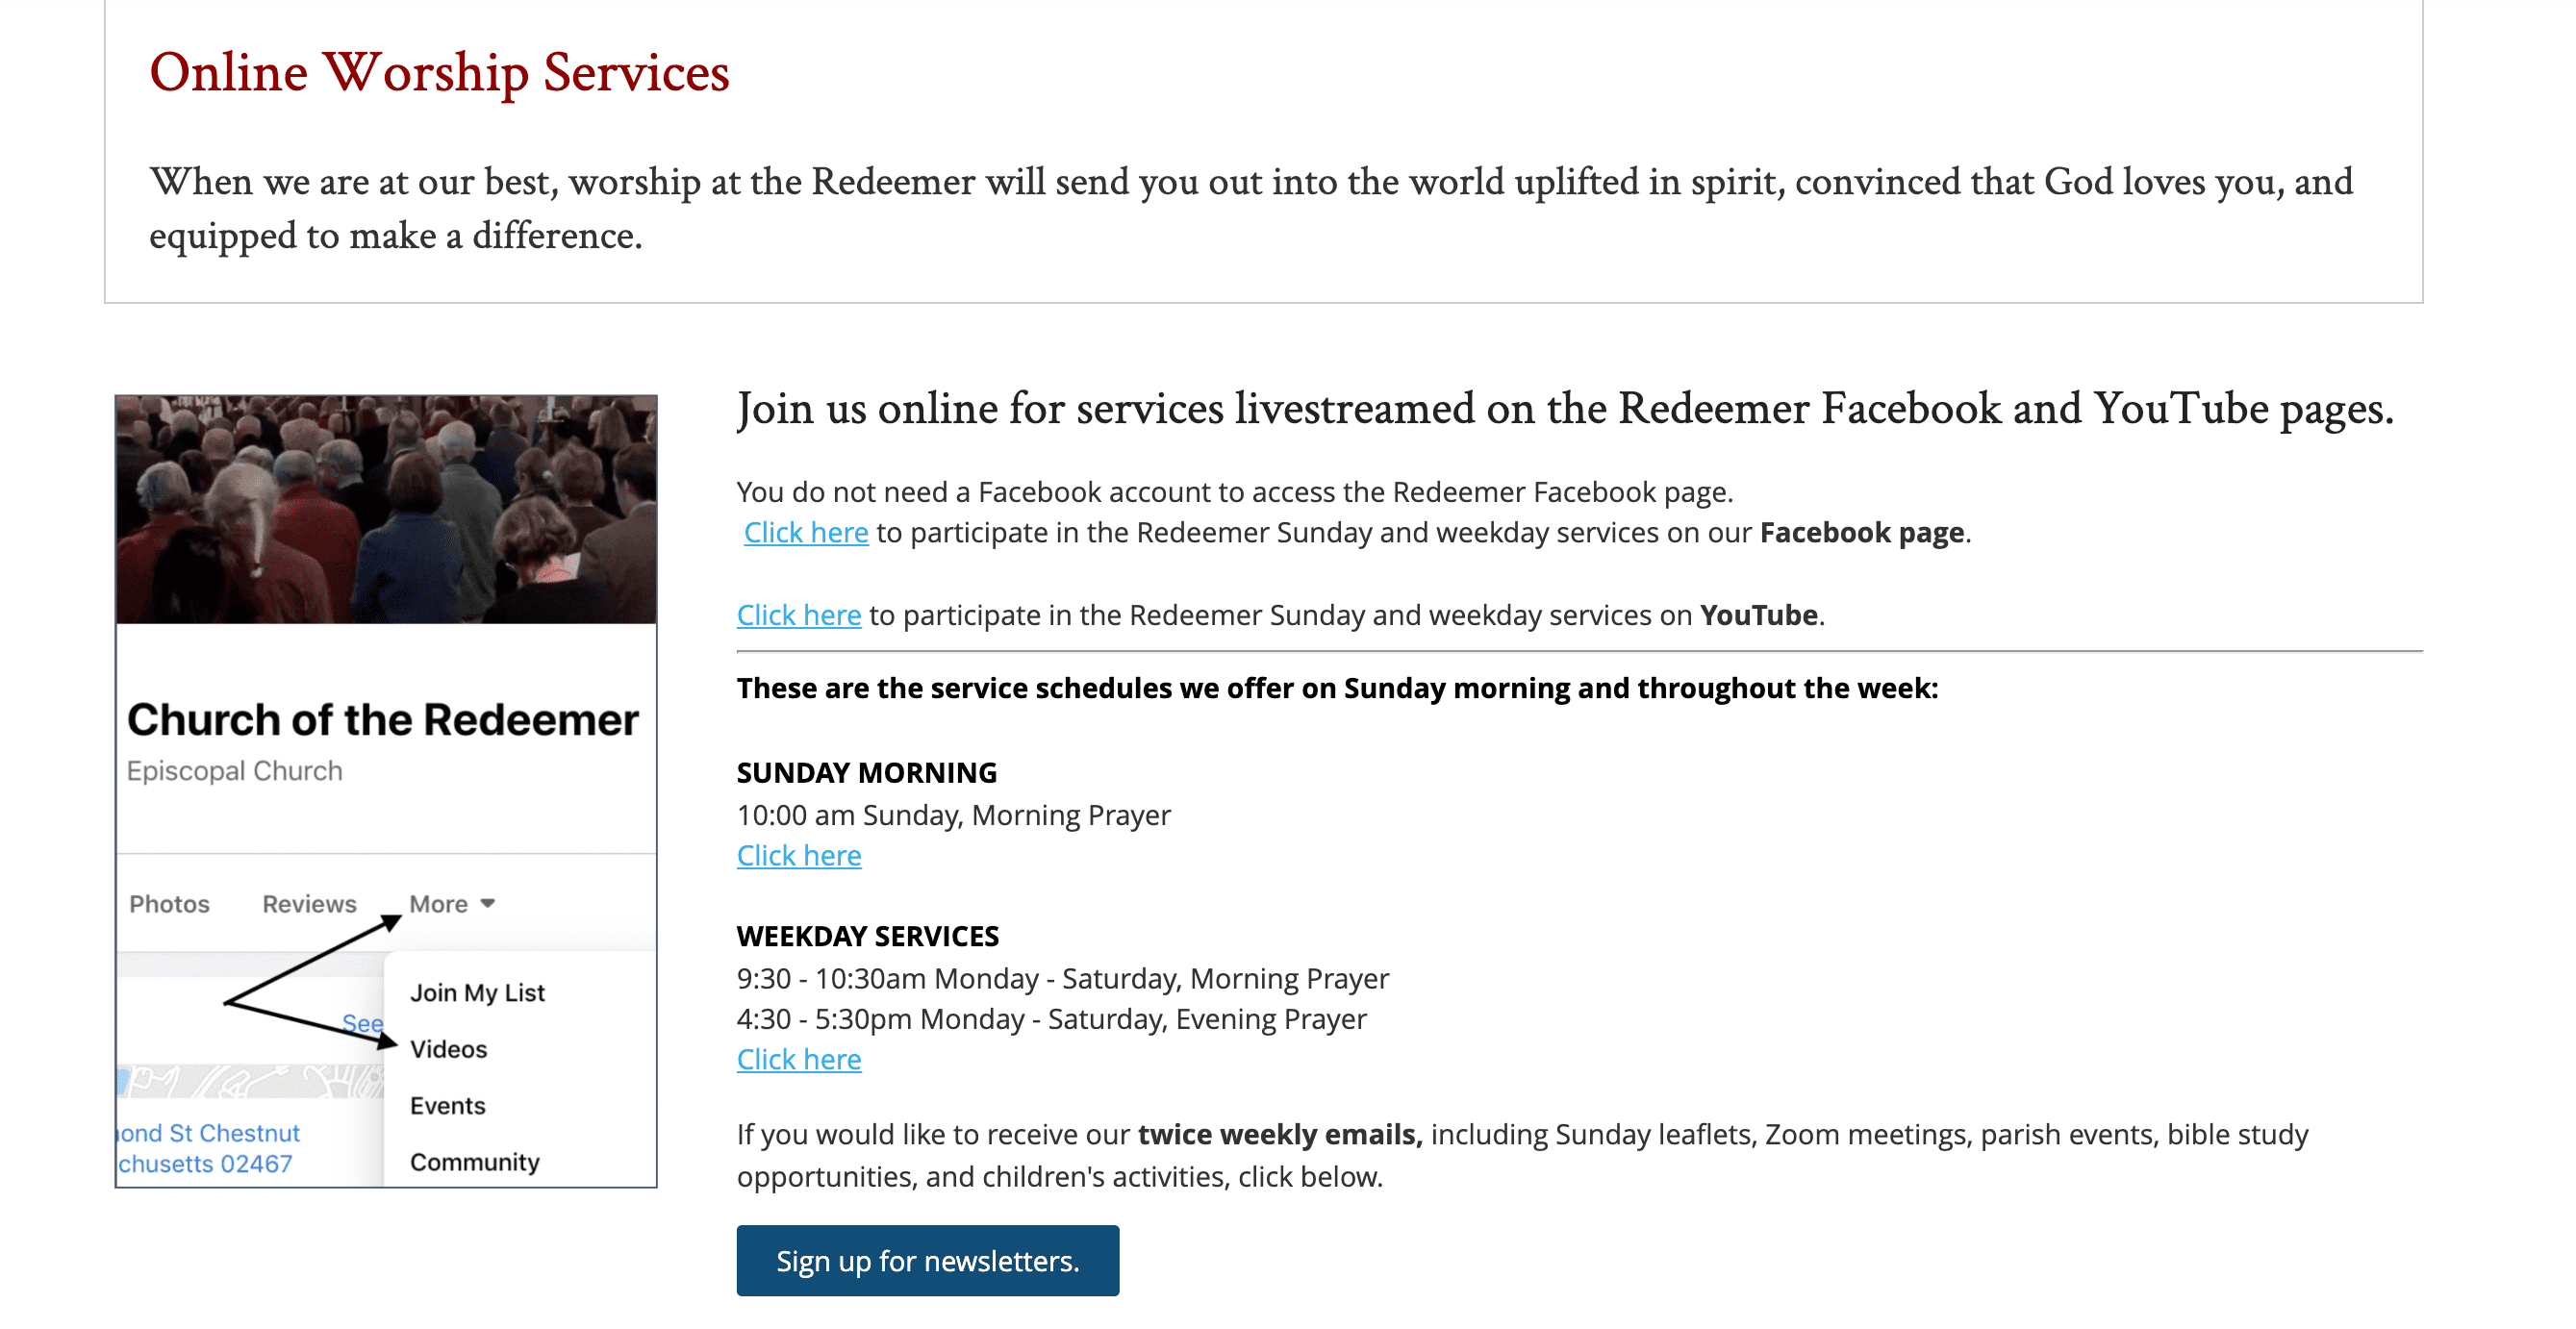Choose Join My List from the menu

477,992
